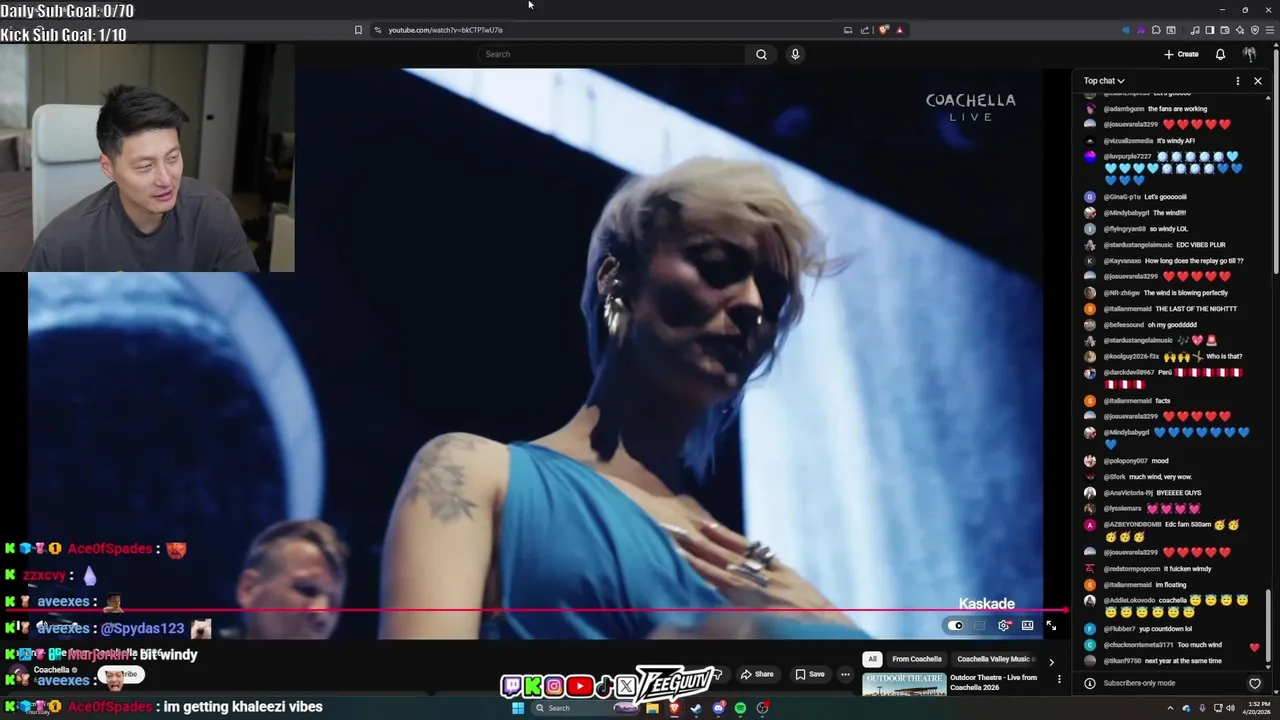The image size is (1280, 720).
Task: Toggle the autoplay switch in player
Action: click(955, 626)
